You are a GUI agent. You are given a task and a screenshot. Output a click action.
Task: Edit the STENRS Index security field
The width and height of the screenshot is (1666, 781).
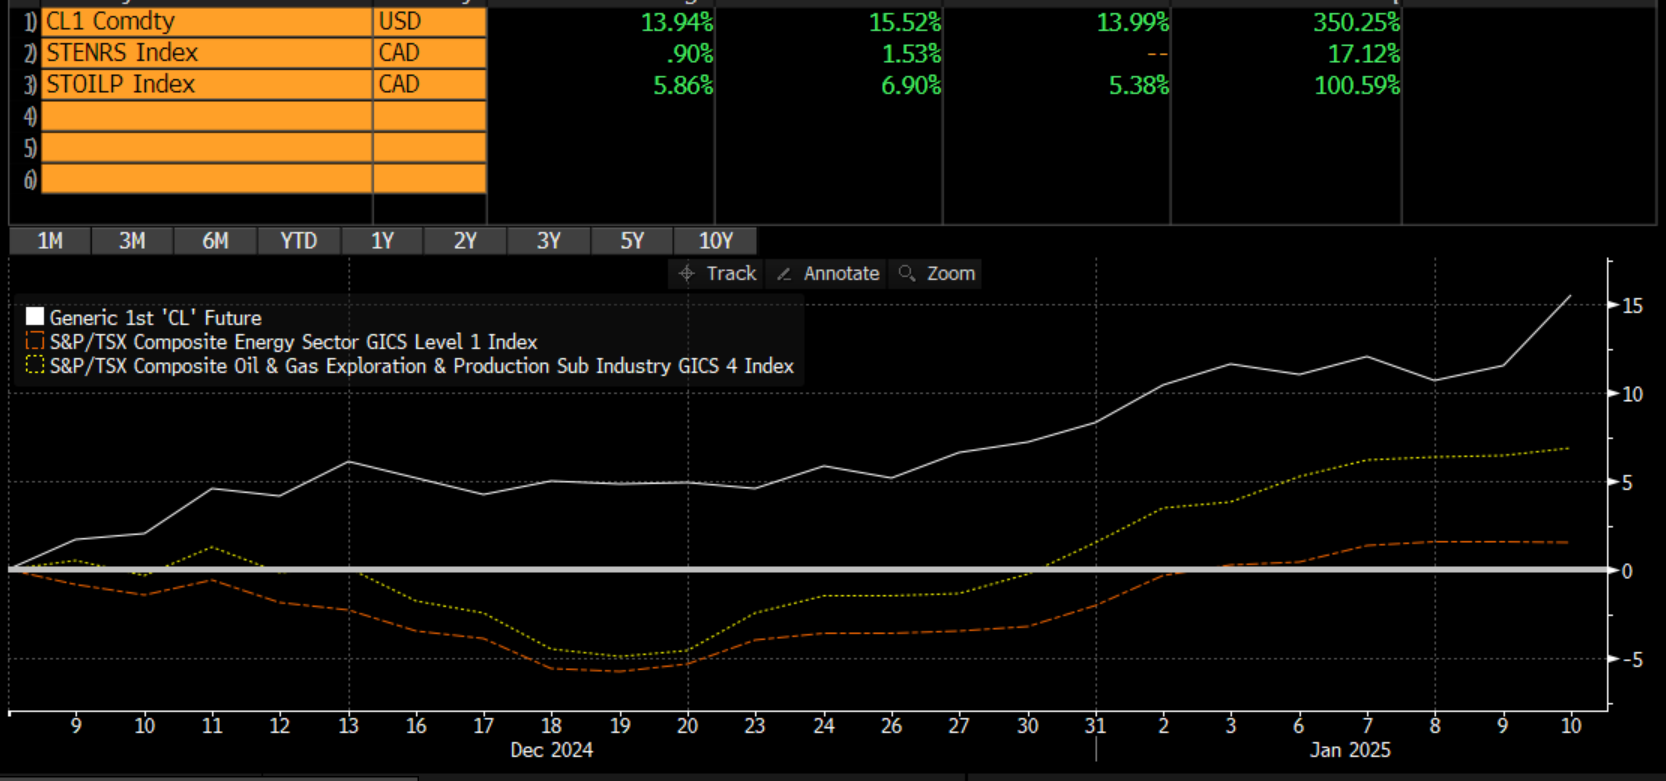(x=206, y=53)
